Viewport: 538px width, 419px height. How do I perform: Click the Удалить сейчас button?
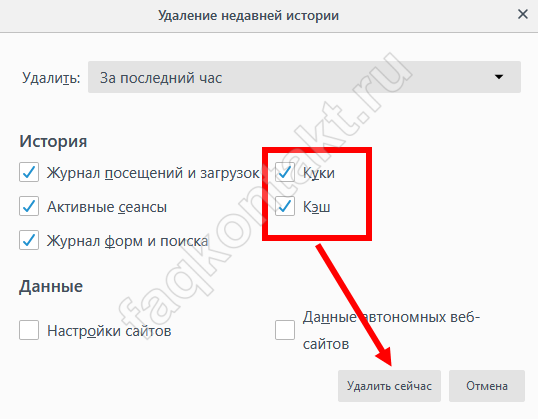pyautogui.click(x=389, y=386)
